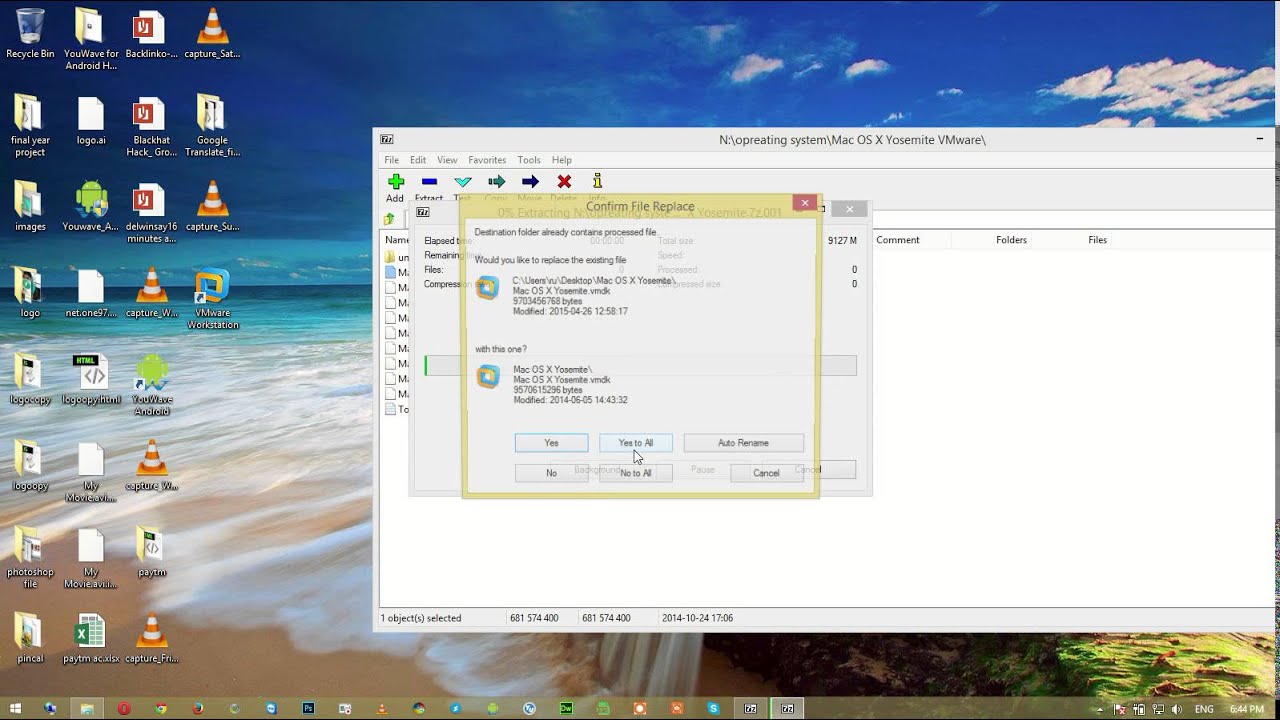Image resolution: width=1280 pixels, height=720 pixels.
Task: Open the Edit menu in 7-Zip
Action: [418, 160]
